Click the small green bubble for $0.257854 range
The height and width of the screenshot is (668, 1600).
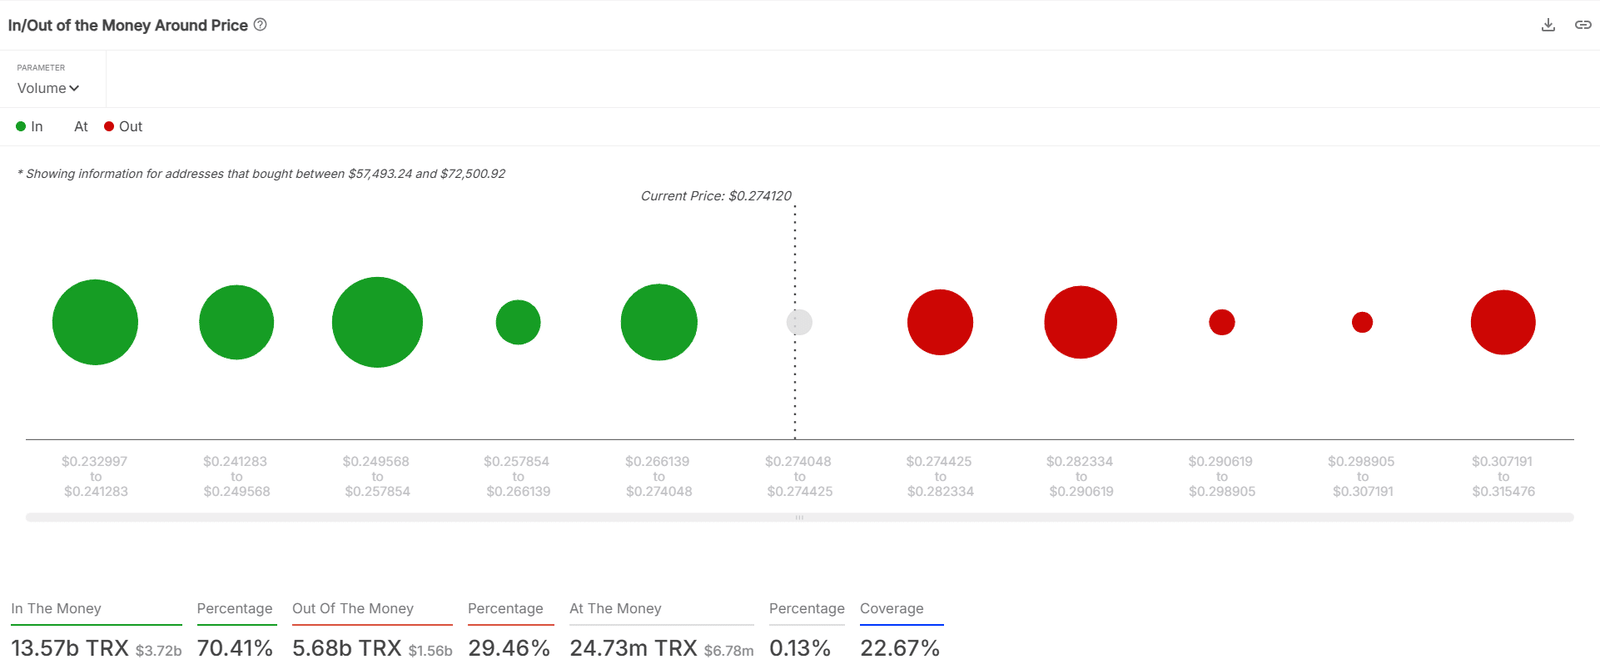pyautogui.click(x=518, y=322)
